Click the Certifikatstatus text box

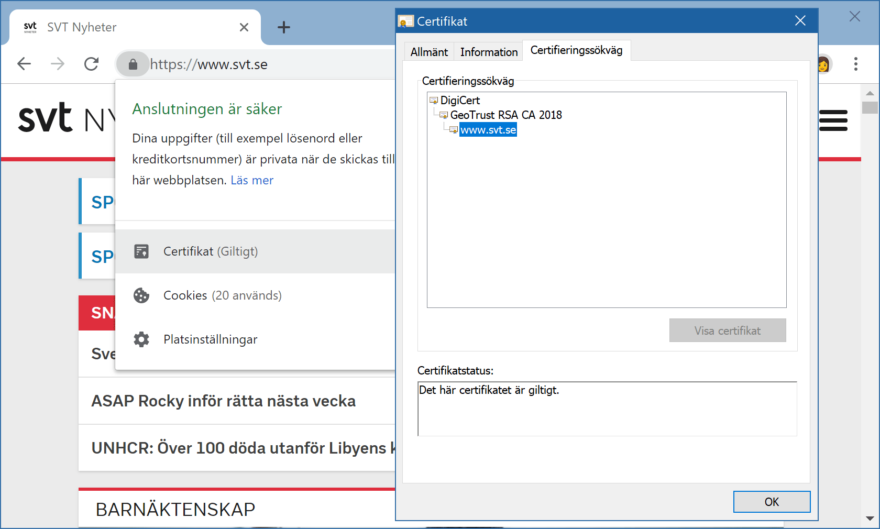pyautogui.click(x=607, y=409)
